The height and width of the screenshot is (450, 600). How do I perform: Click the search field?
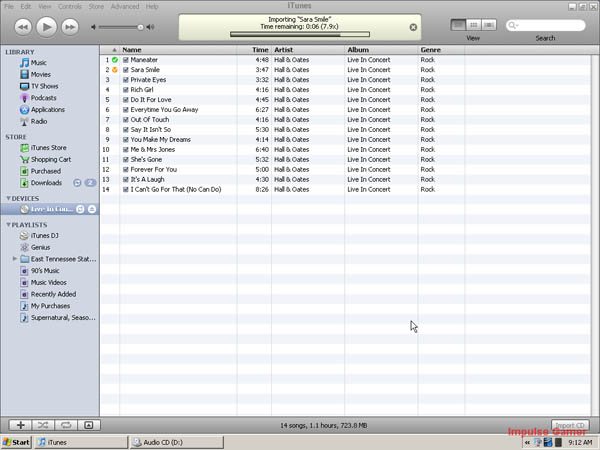546,25
